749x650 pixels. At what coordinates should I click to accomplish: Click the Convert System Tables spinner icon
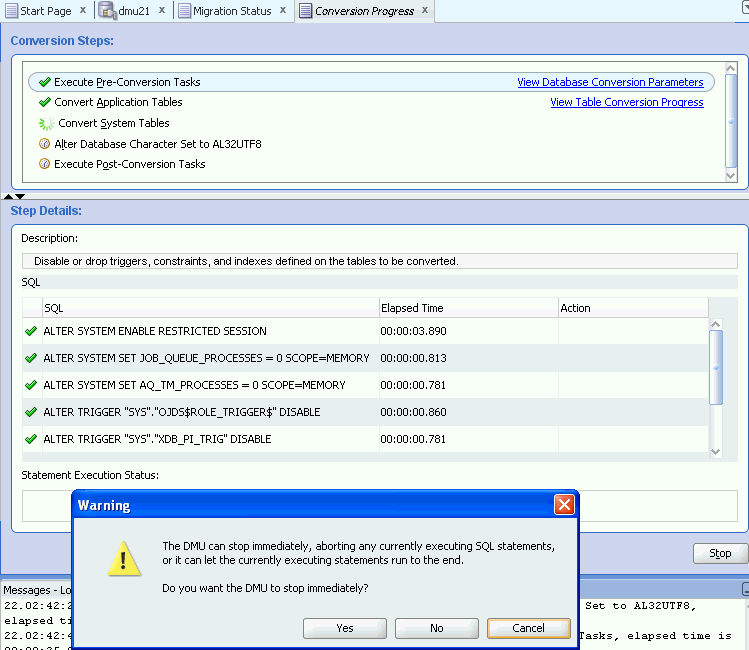(46, 124)
